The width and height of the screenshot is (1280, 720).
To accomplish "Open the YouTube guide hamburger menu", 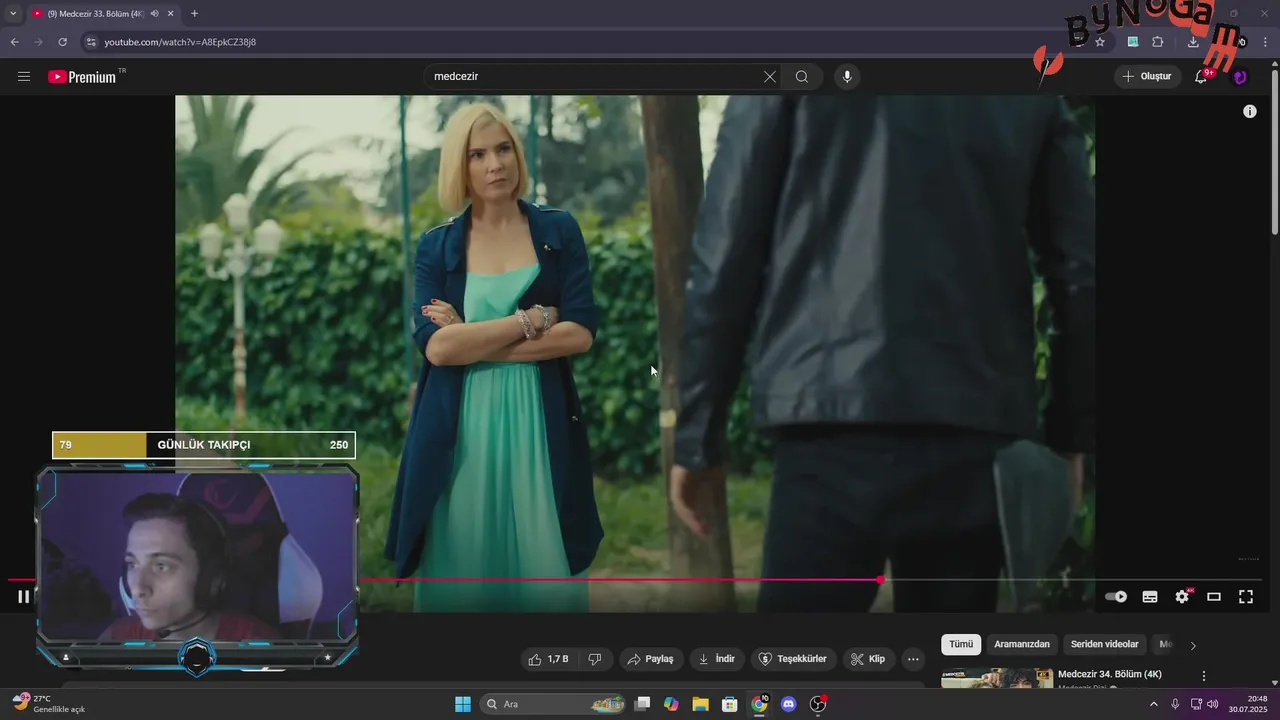I will 24,77.
